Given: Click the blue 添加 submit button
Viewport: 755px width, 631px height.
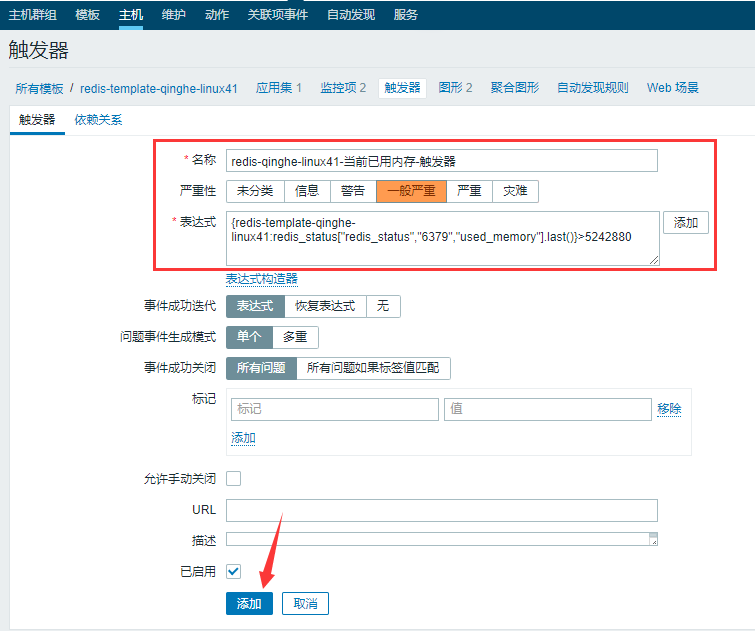Looking at the screenshot, I should click(249, 604).
